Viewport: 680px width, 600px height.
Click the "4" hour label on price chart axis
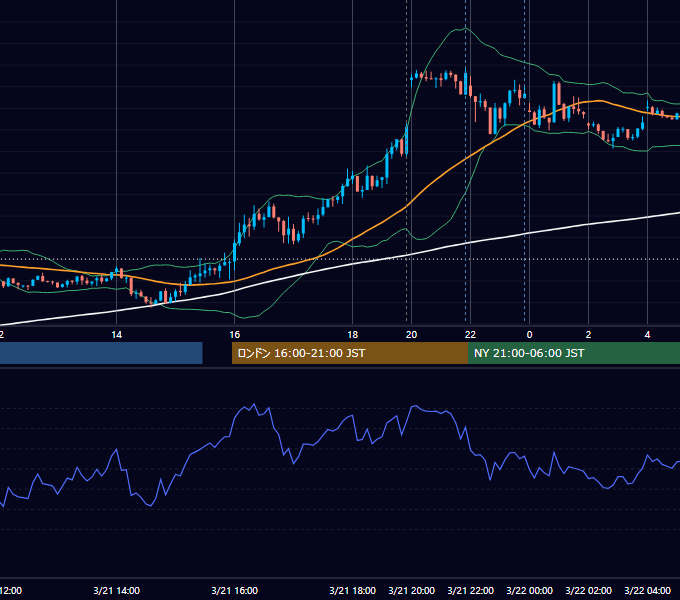tap(647, 335)
